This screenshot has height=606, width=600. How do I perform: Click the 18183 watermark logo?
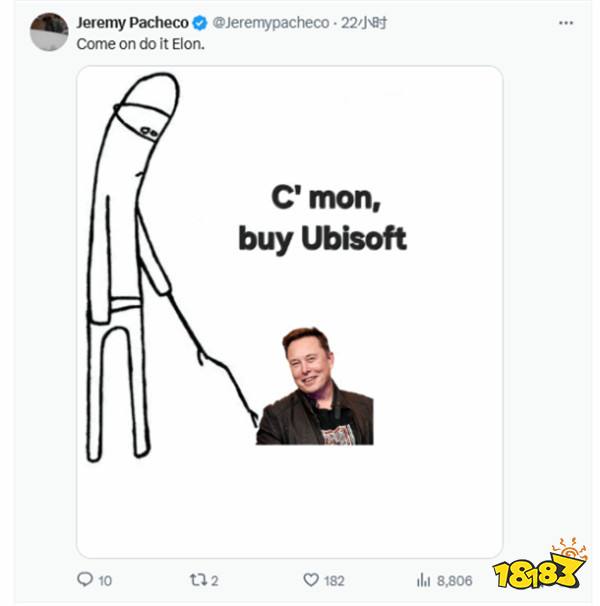tap(540, 565)
